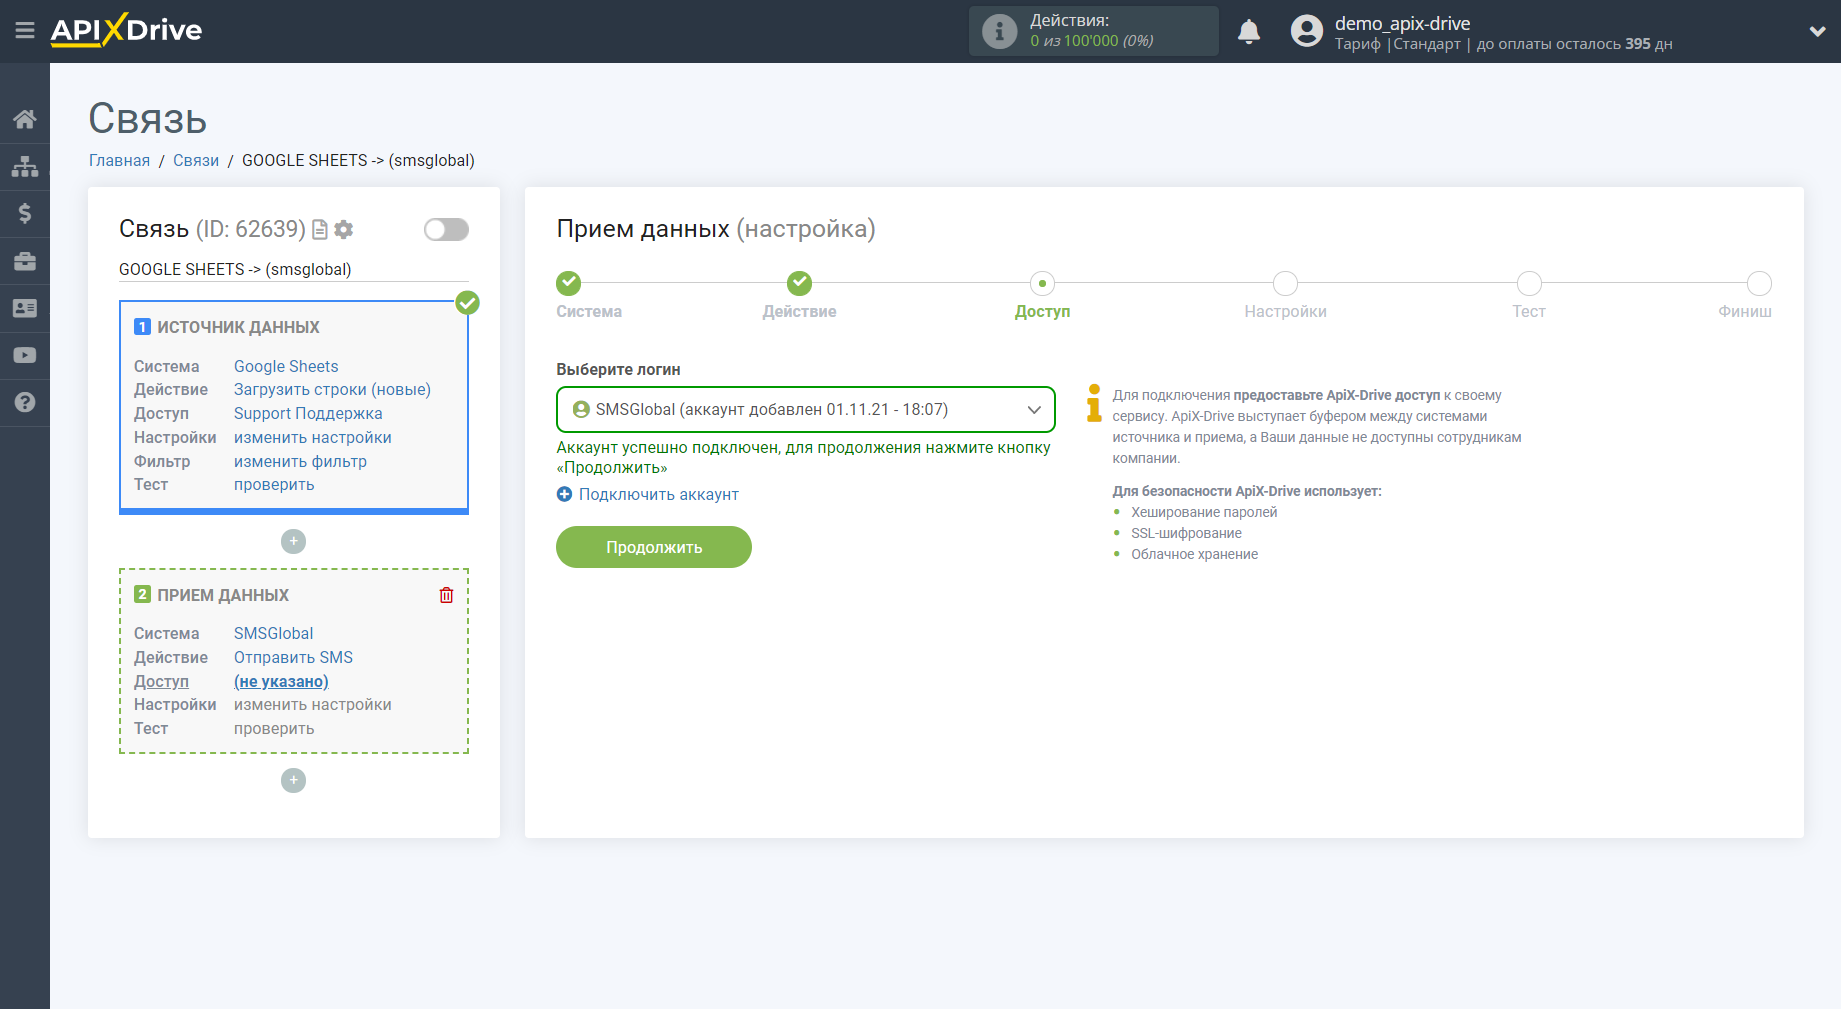Open the SMSGlobal system link
Screen dimensions: 1841x1009
[x=273, y=633]
